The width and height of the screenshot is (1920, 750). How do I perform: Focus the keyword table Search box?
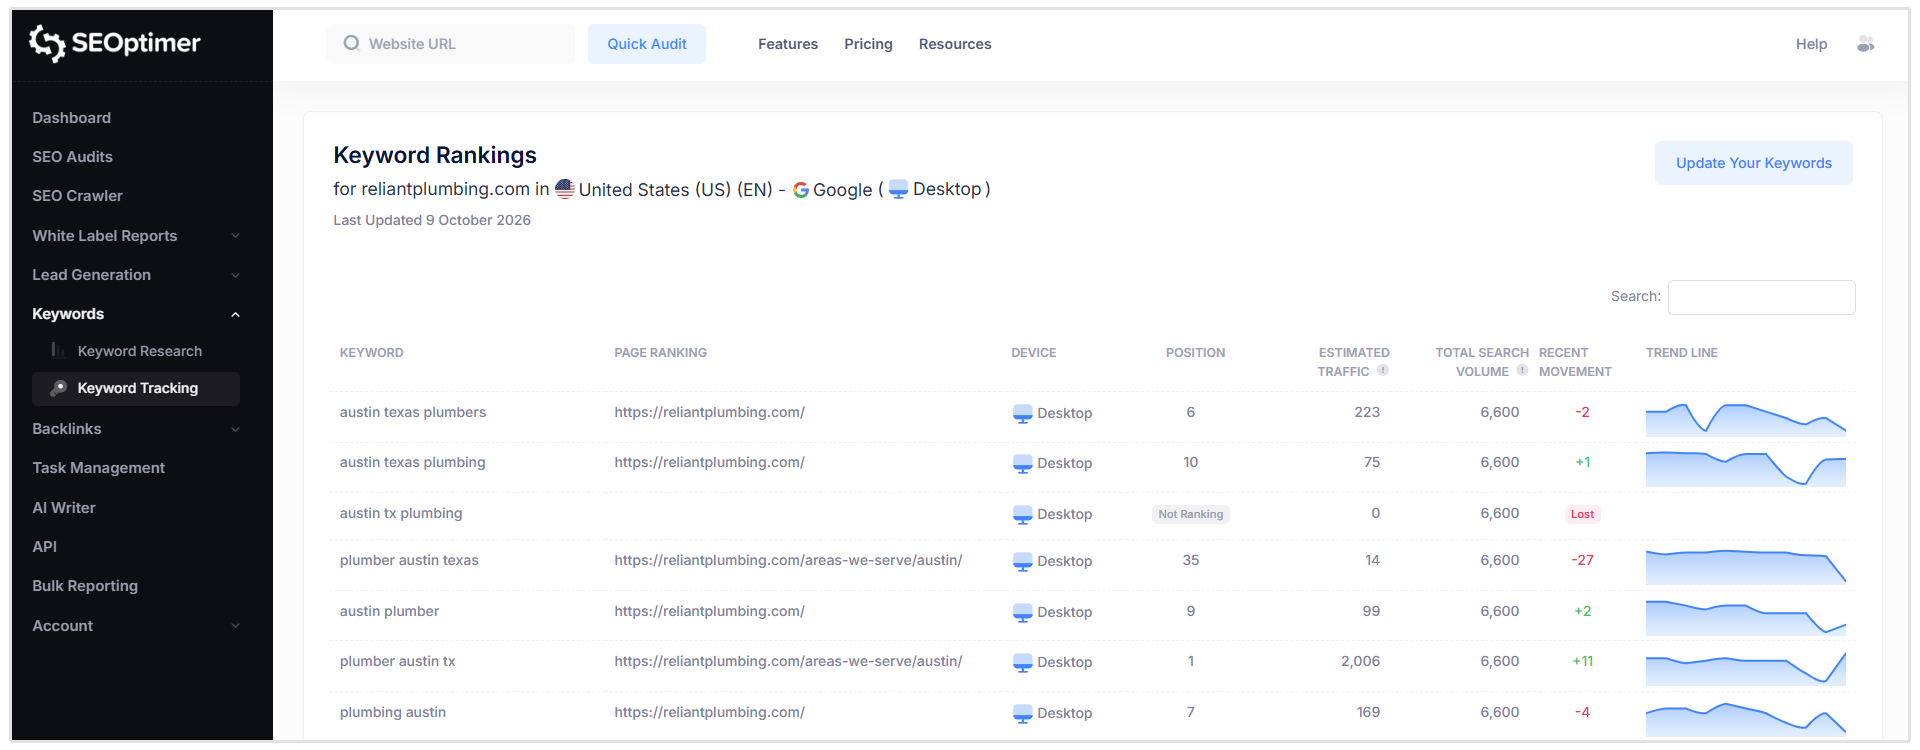point(1762,297)
